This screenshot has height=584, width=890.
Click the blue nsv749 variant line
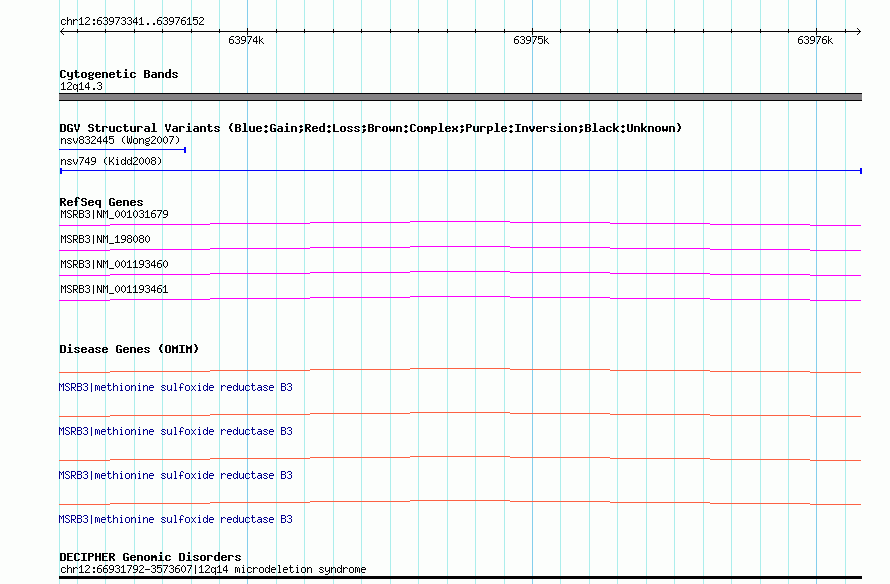[460, 170]
